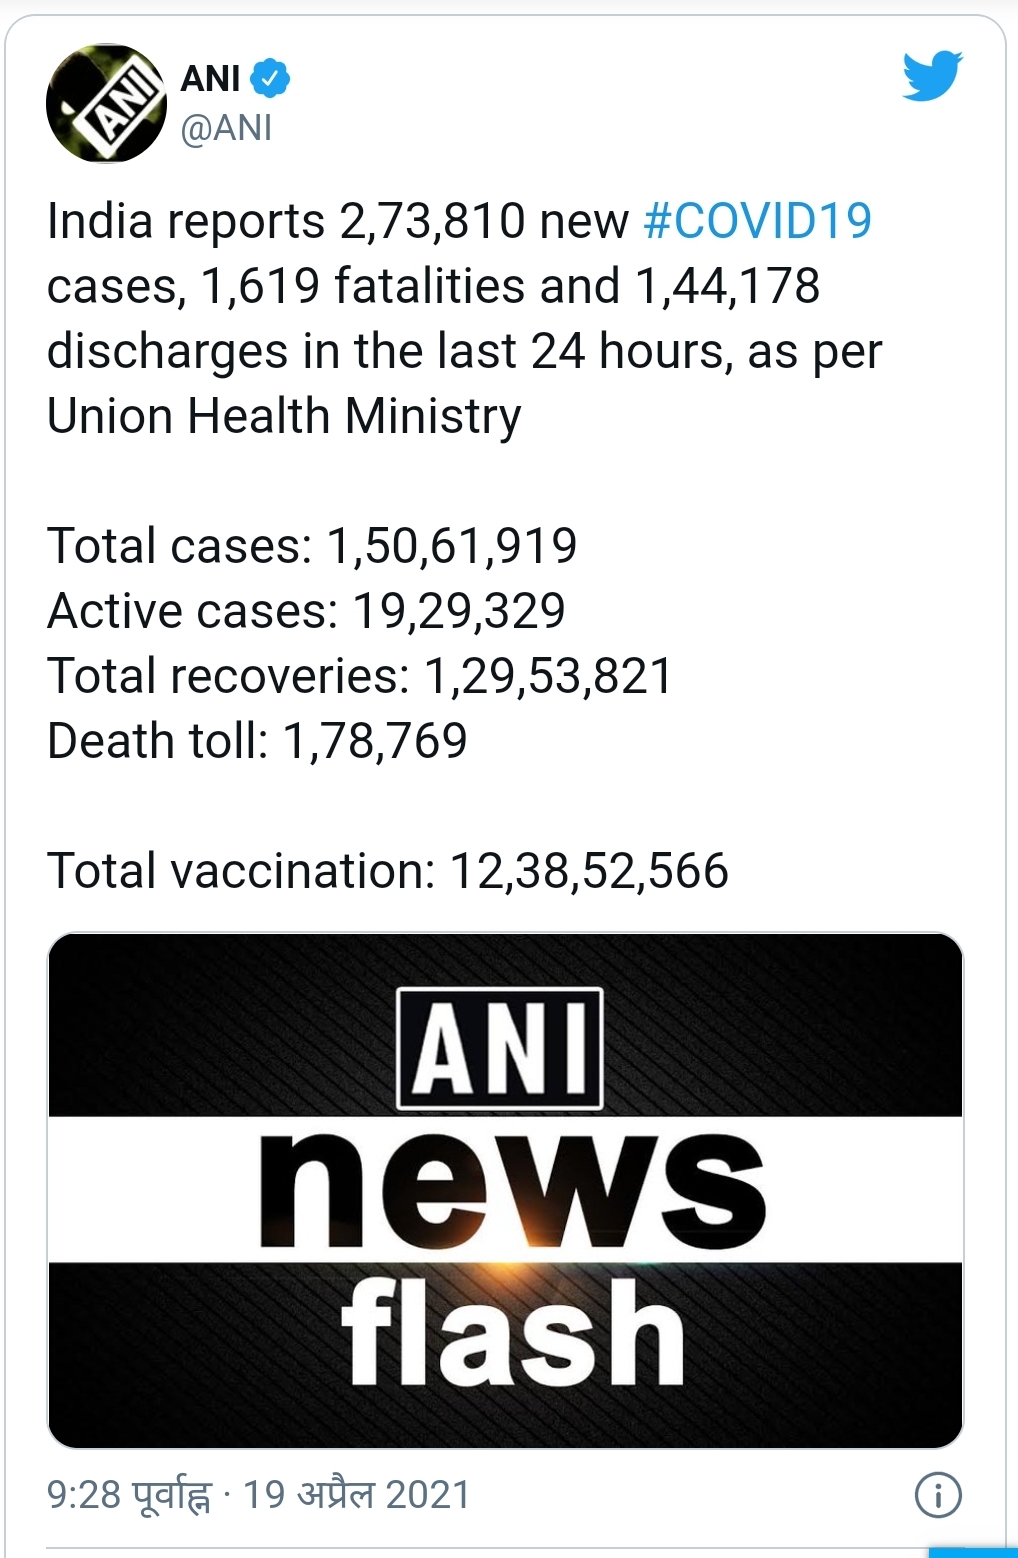The width and height of the screenshot is (1018, 1558).
Task: Open the ANI display name
Action: pyautogui.click(x=210, y=78)
